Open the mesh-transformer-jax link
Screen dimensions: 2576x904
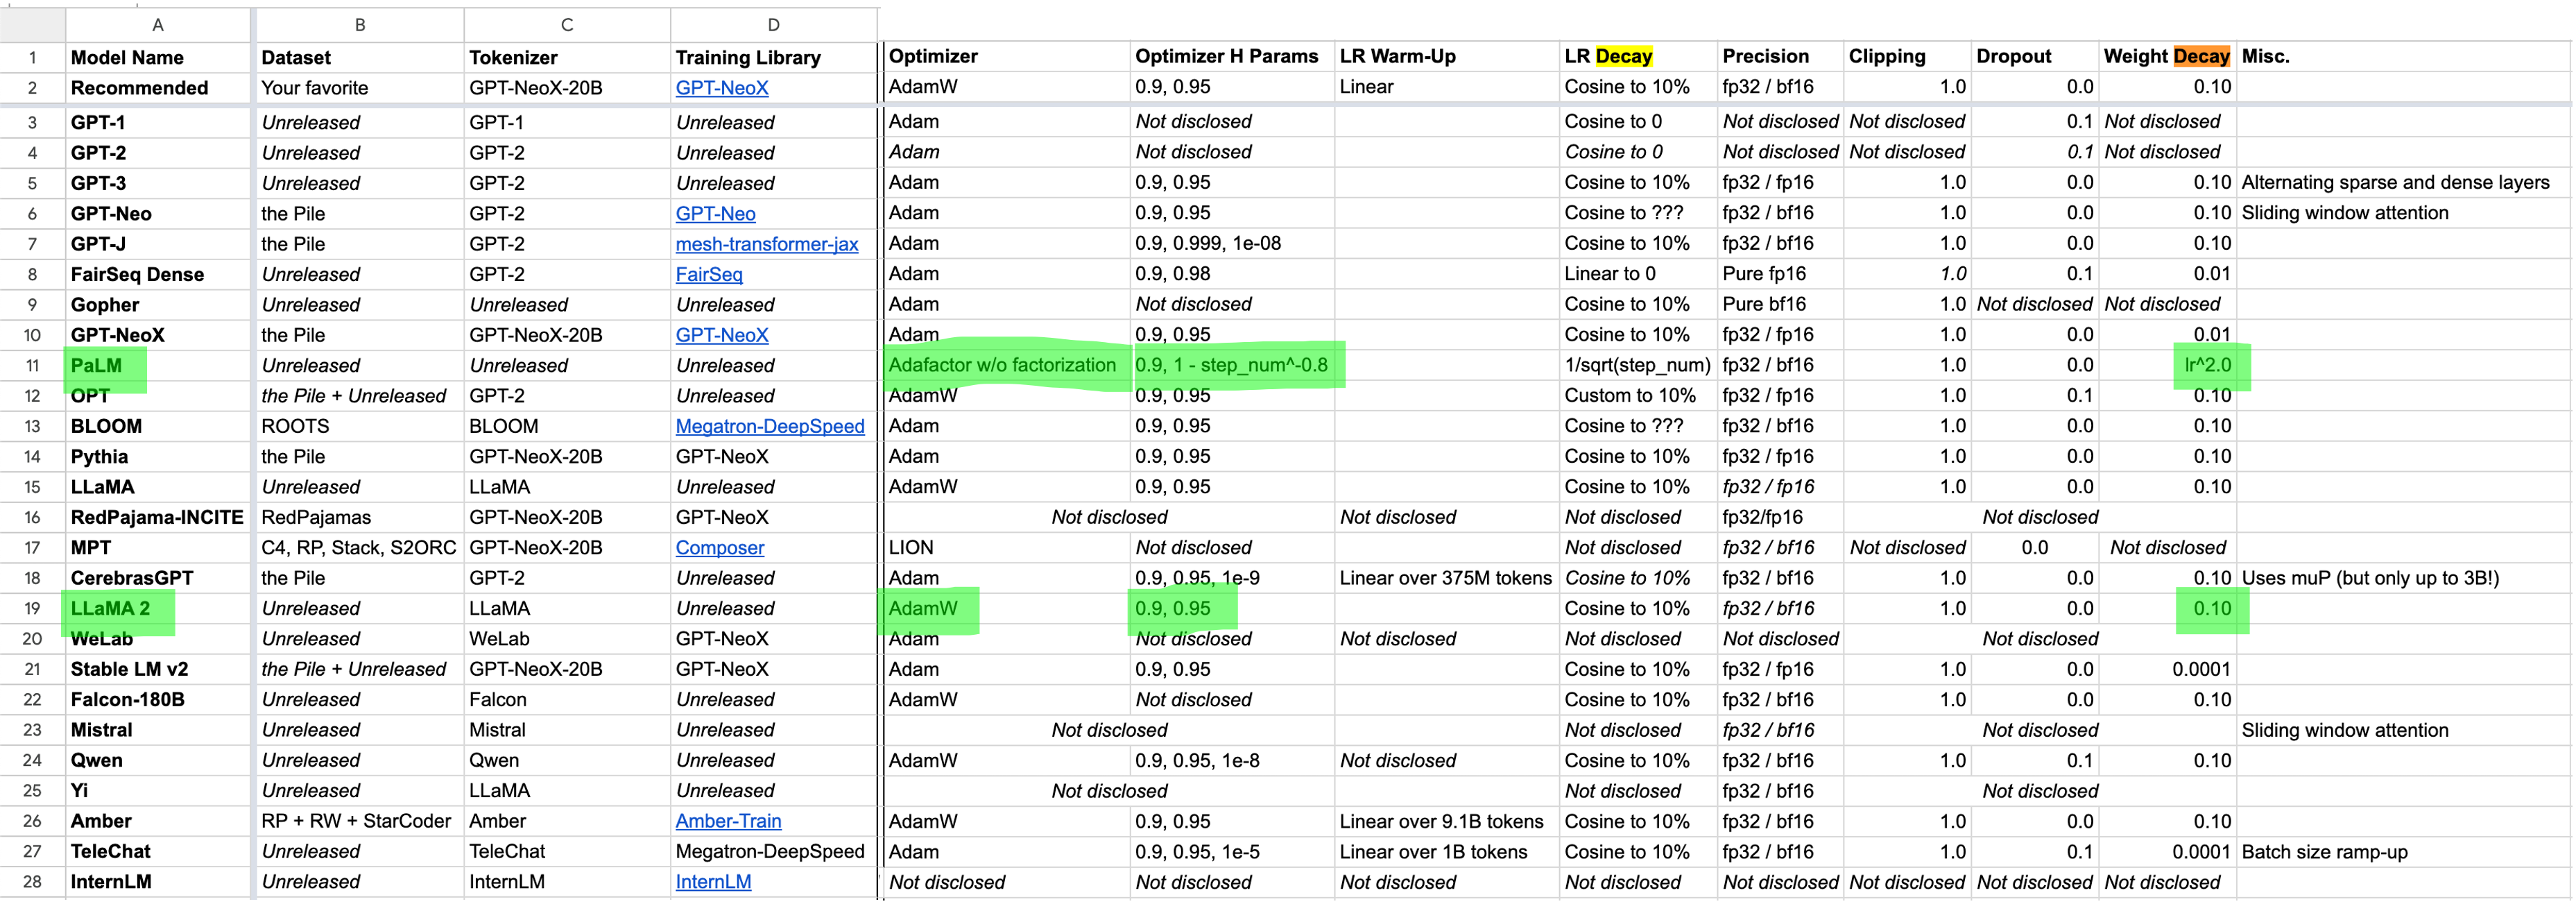[766, 244]
